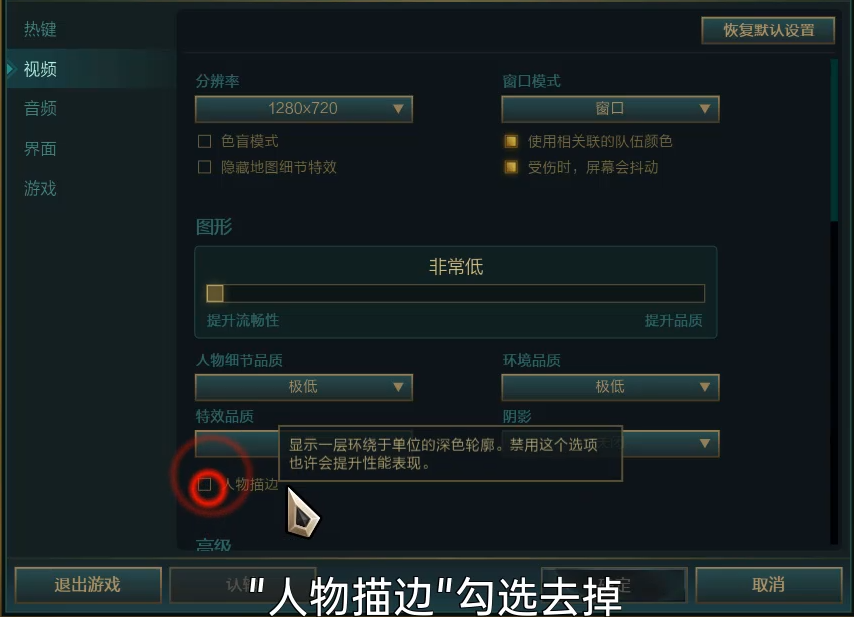This screenshot has height=617, width=854.
Task: Disable the 受伤时屏幕会抖动 checkbox
Action: pyautogui.click(x=511, y=167)
